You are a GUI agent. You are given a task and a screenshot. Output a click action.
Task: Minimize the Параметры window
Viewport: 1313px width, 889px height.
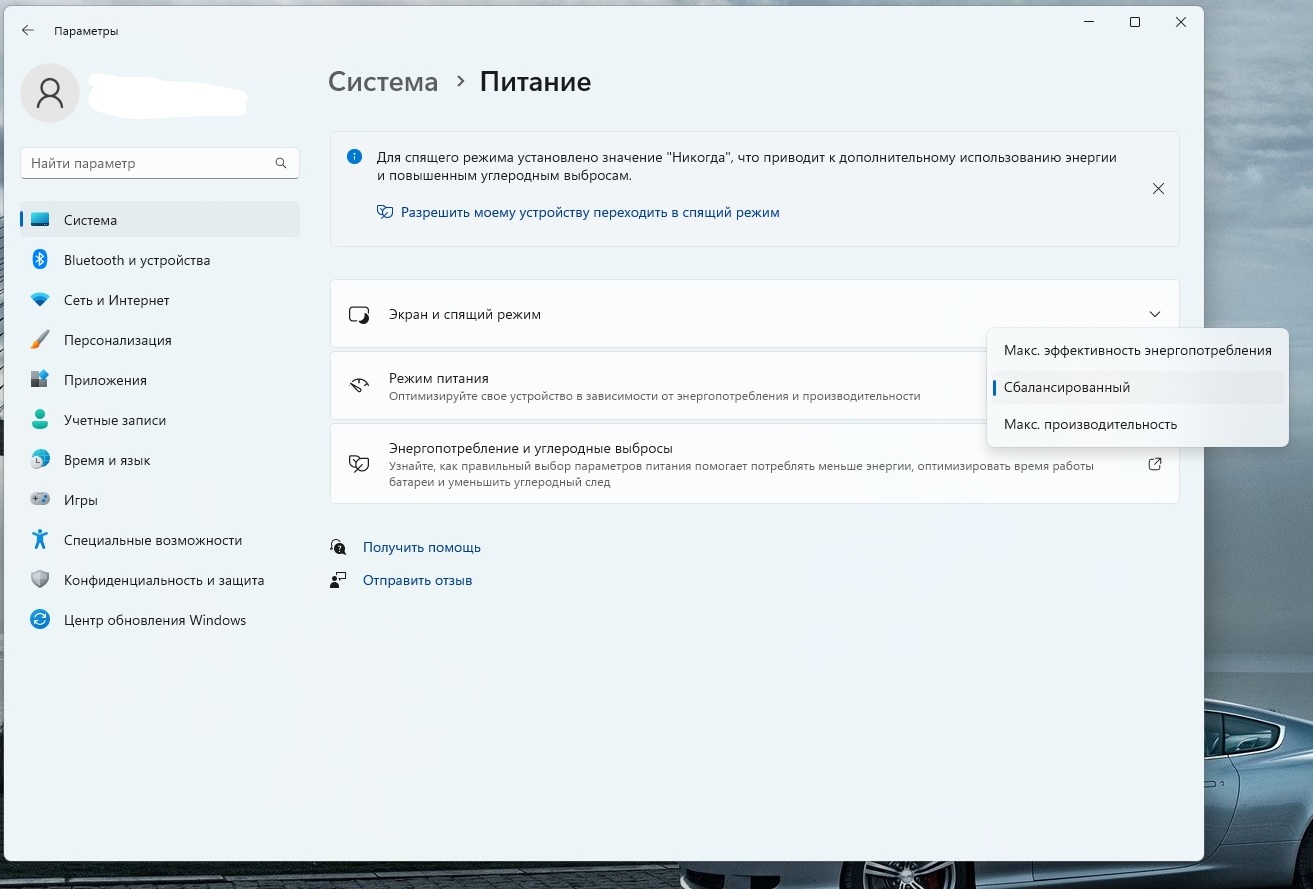click(x=1089, y=22)
